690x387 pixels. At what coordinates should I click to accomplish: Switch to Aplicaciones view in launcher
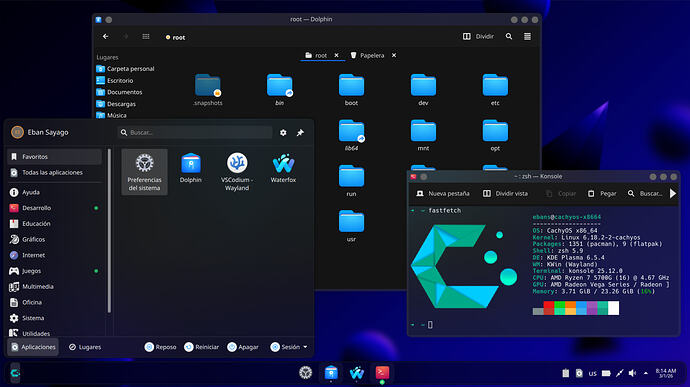pyautogui.click(x=33, y=347)
